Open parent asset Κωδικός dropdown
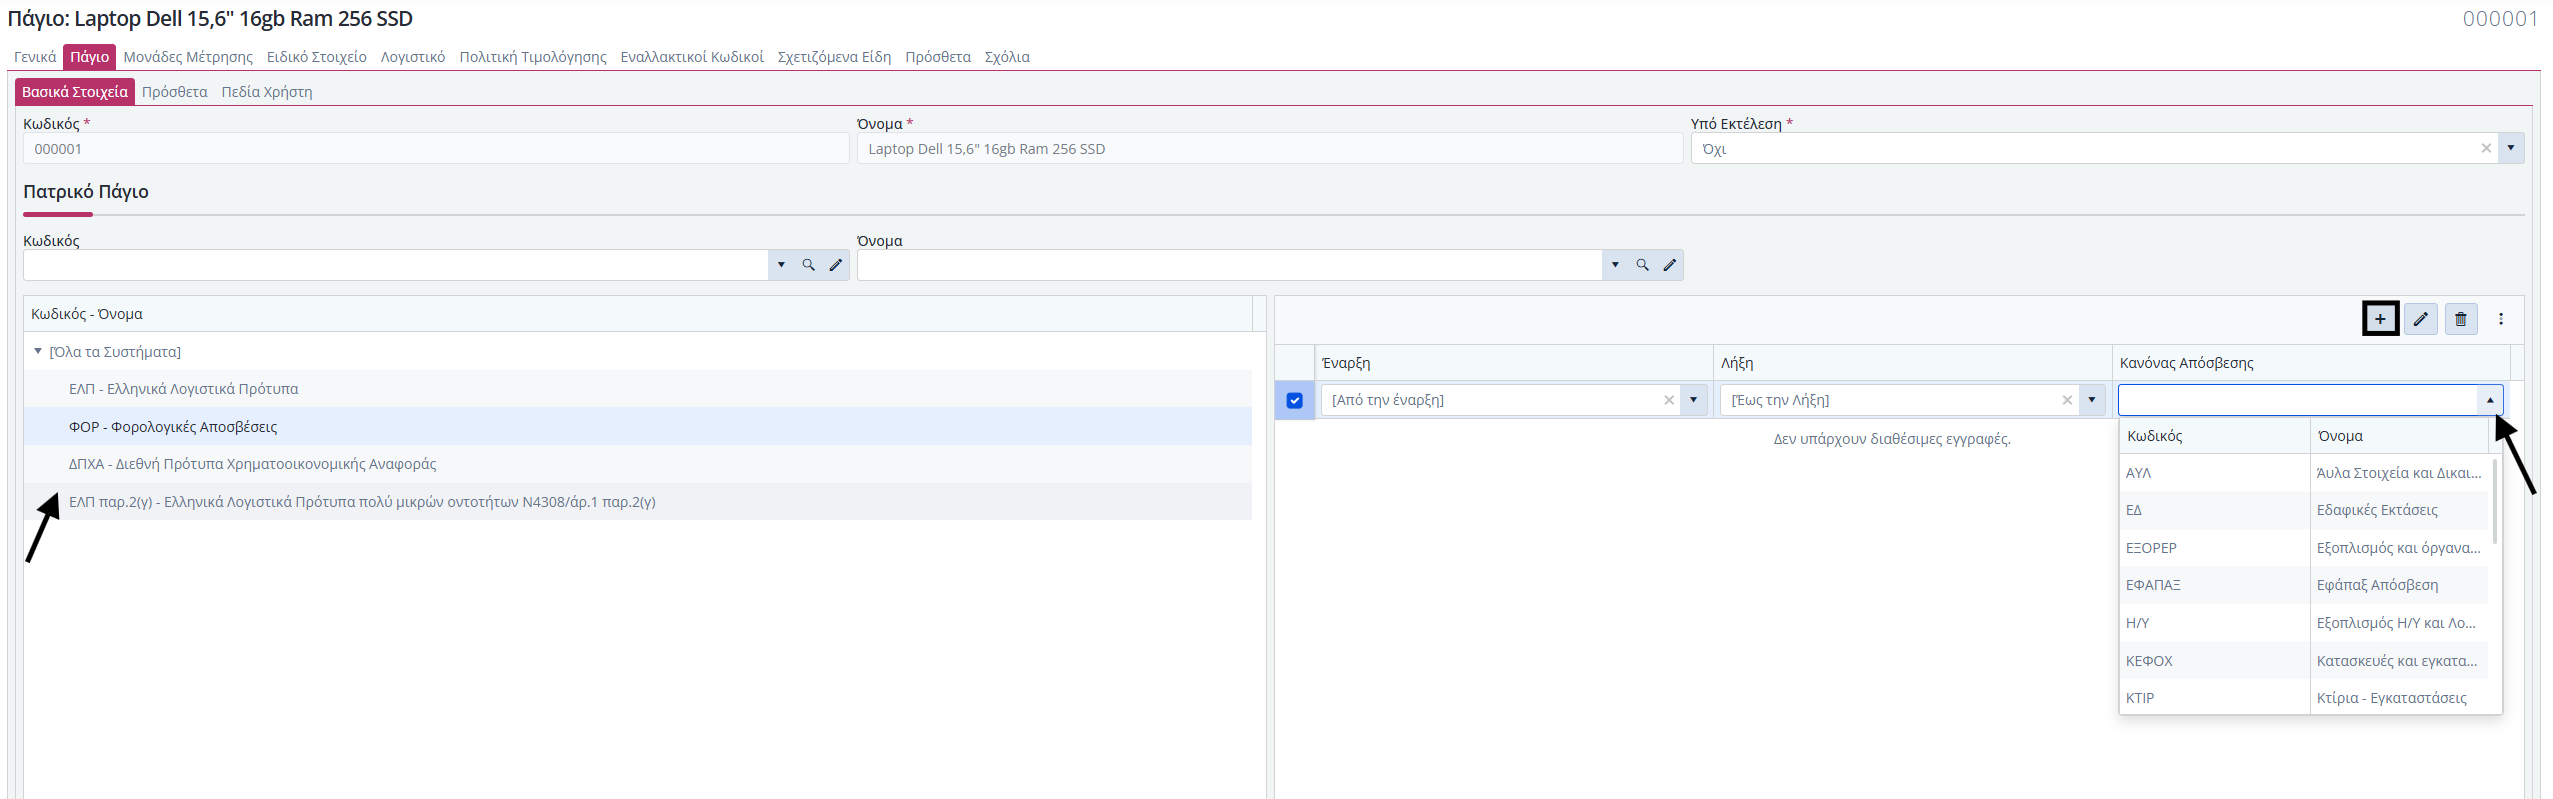 (781, 265)
